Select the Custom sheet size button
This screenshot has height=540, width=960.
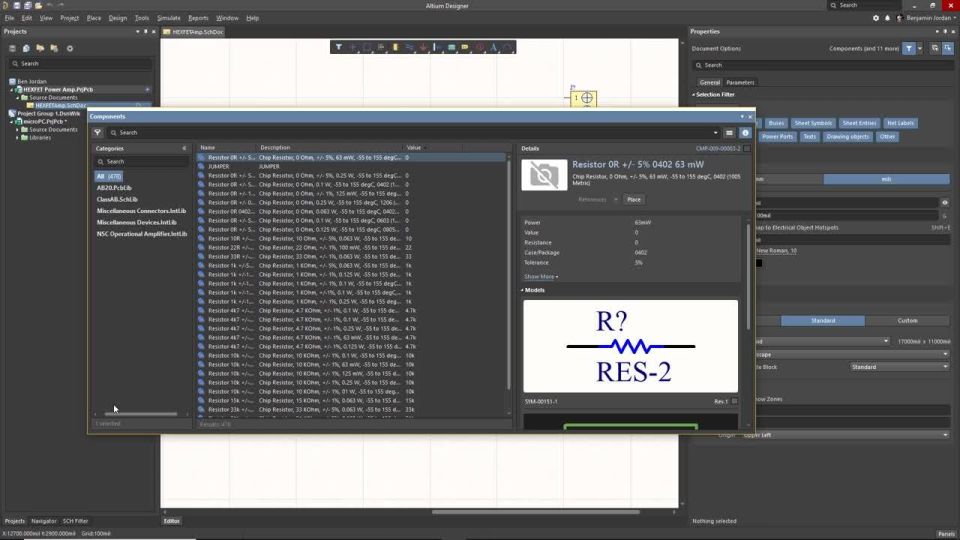[x=907, y=321]
